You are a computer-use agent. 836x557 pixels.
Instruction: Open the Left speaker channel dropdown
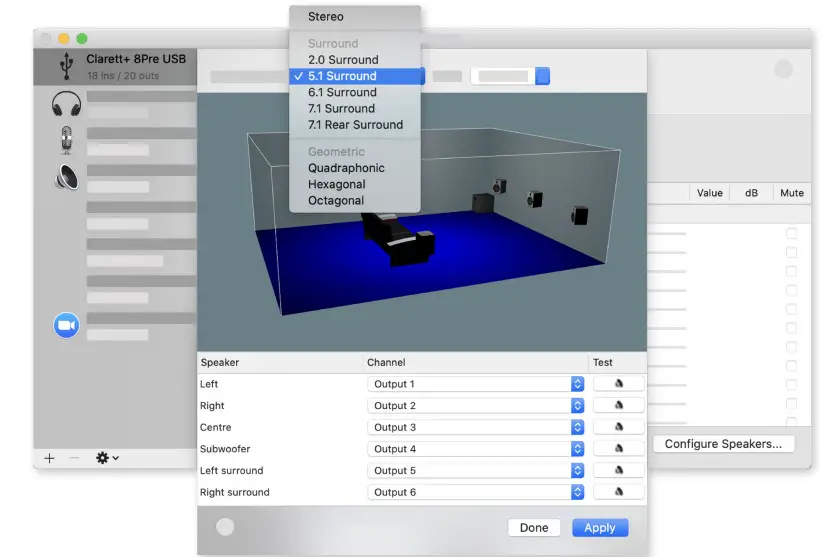(476, 384)
